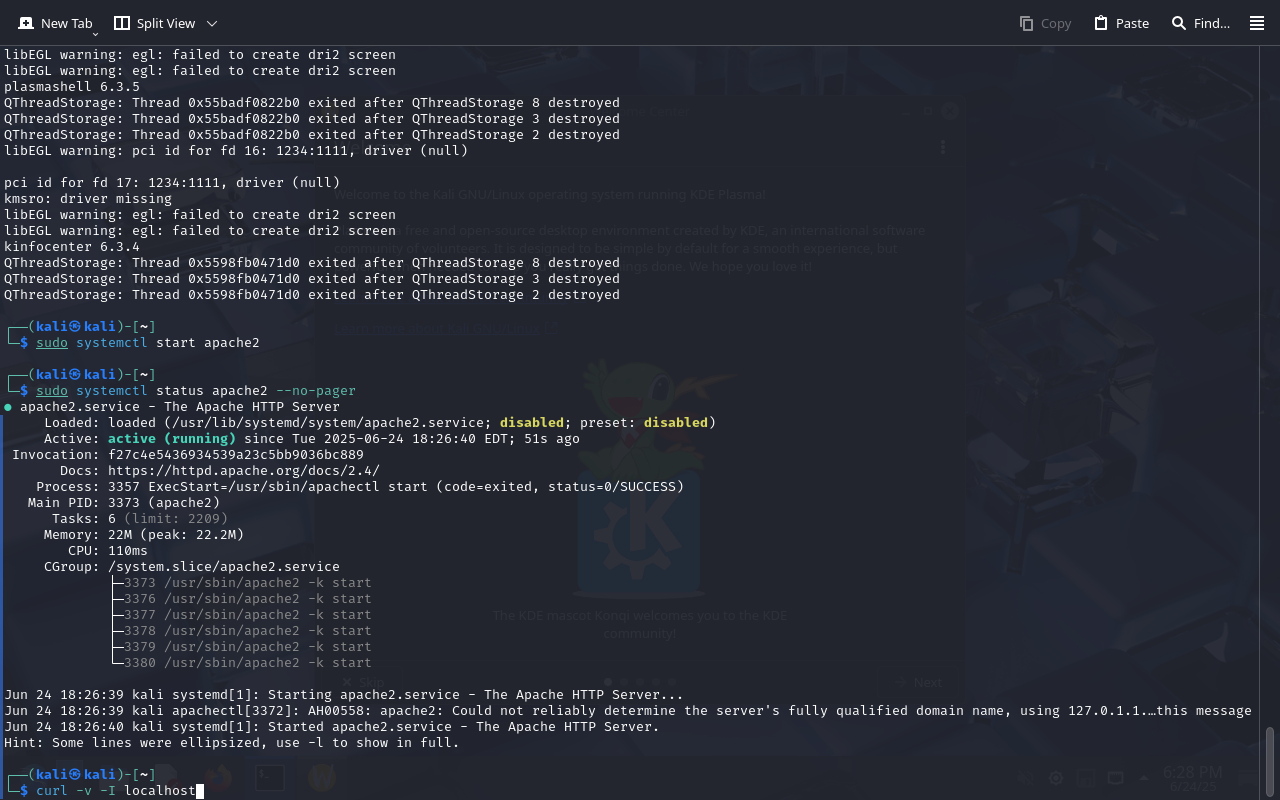Click 'Tasks: 6 (limit: 2209)' line

pyautogui.click(x=140, y=519)
